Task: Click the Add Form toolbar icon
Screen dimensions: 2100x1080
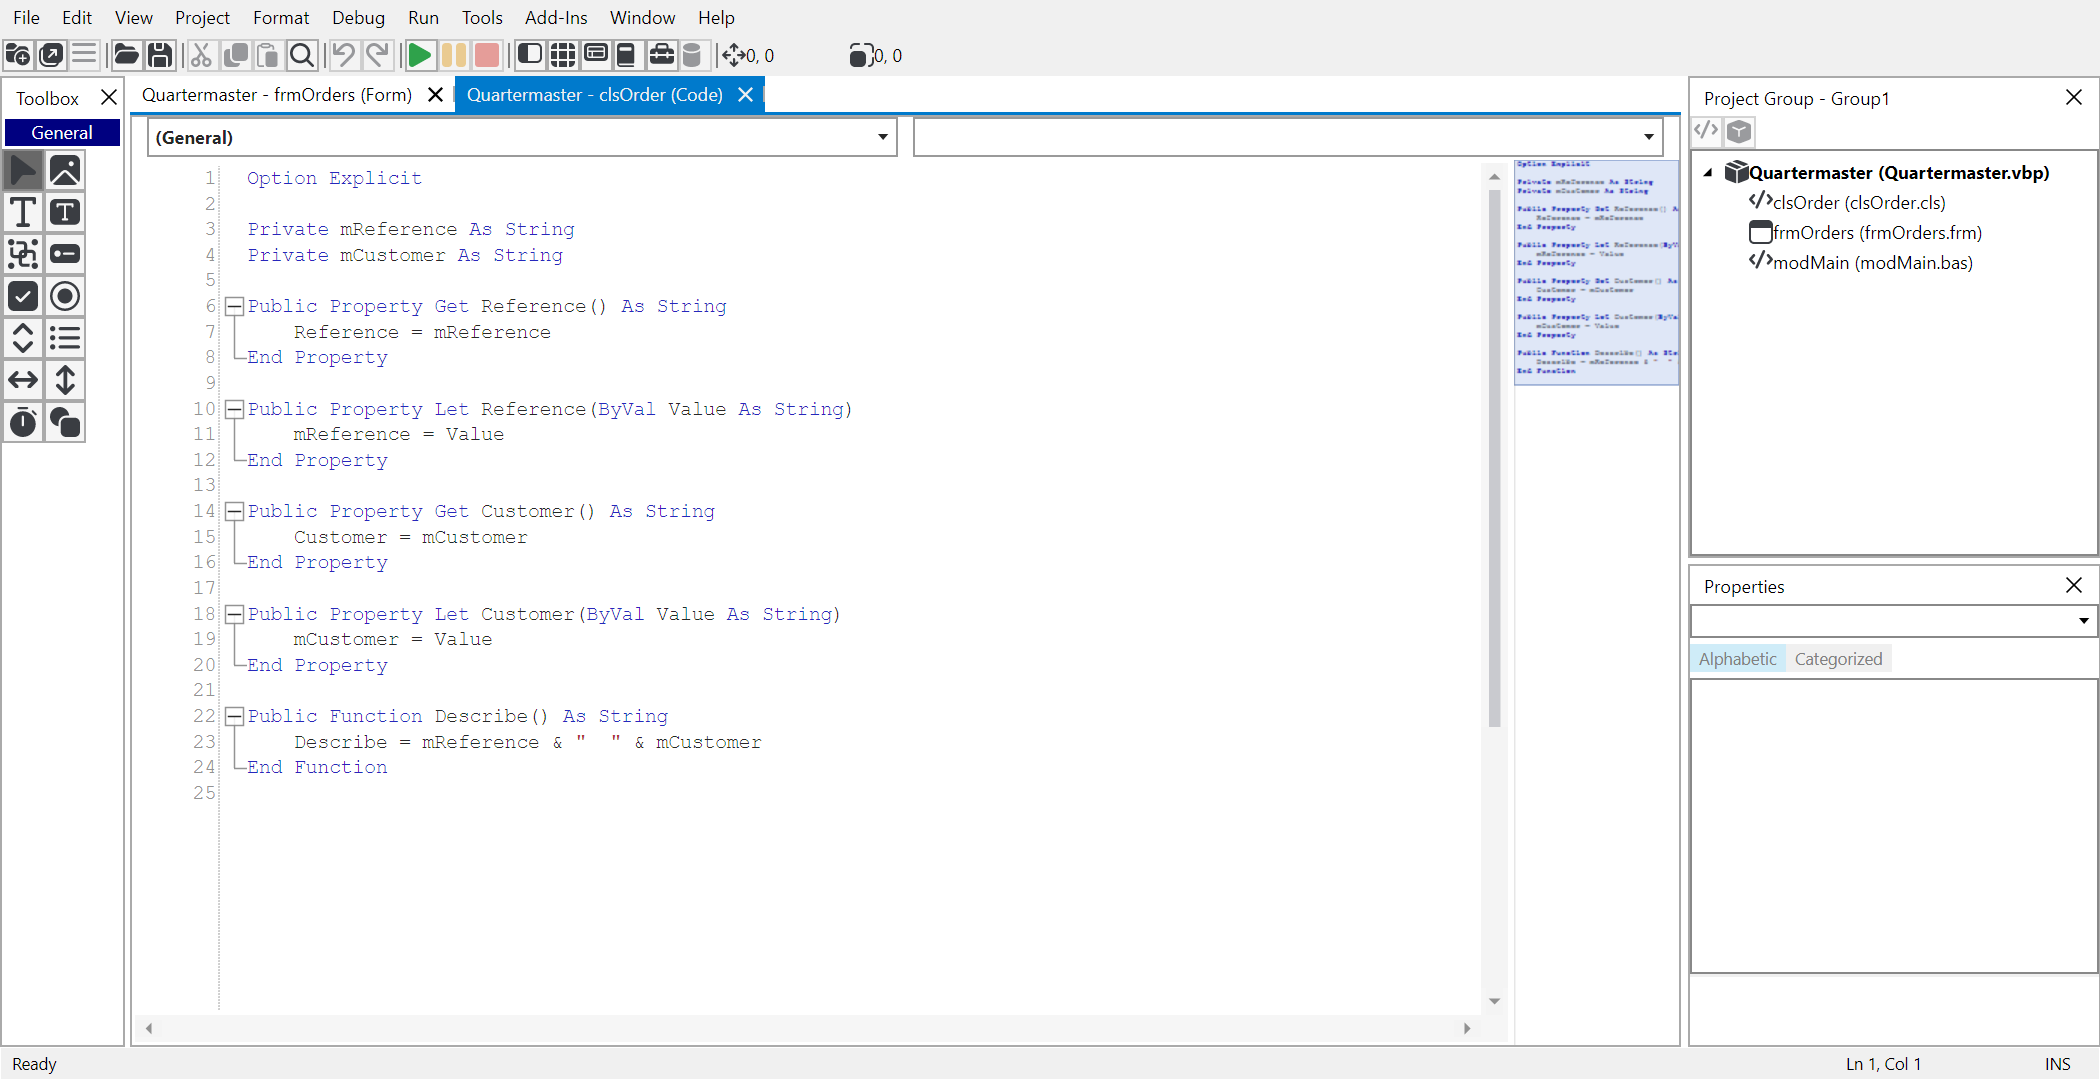Action: point(51,55)
